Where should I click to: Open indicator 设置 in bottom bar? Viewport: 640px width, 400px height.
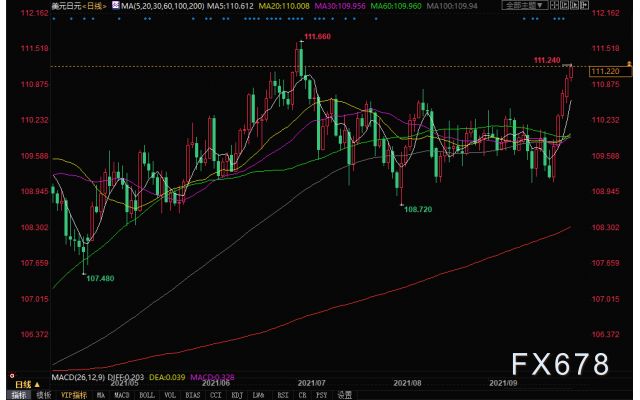coord(344,394)
